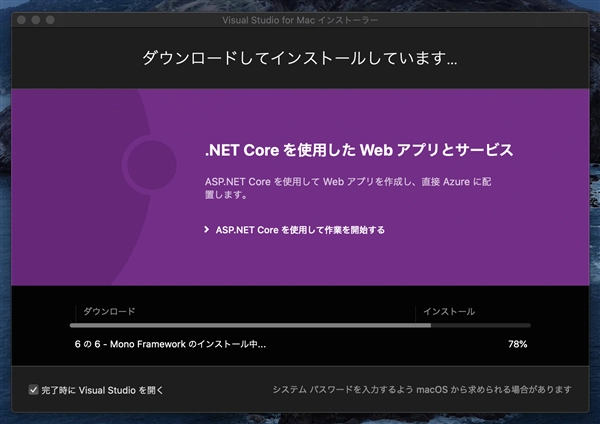Screen dimensions: 600x424
Task: Click the zoom window button
Action: tap(50, 20)
